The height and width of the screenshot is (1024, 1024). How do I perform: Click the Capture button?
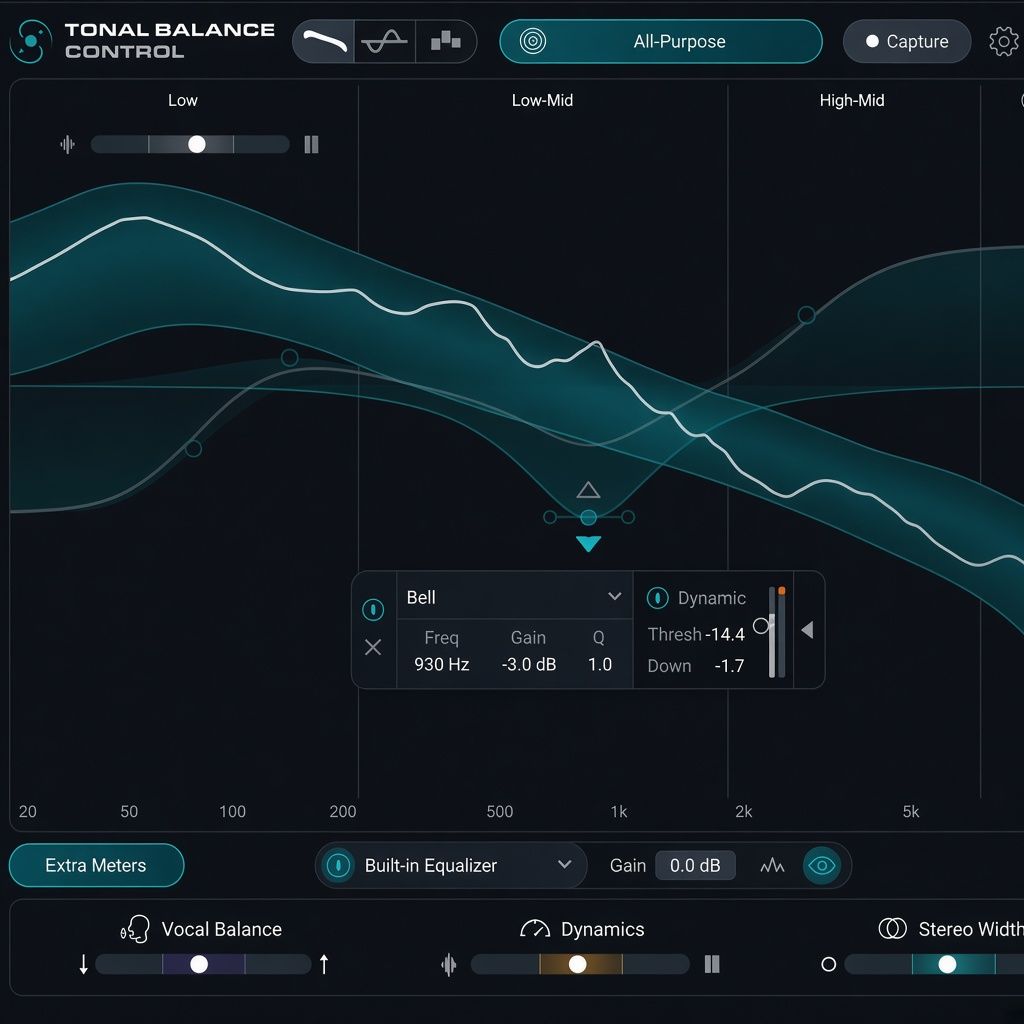(906, 41)
